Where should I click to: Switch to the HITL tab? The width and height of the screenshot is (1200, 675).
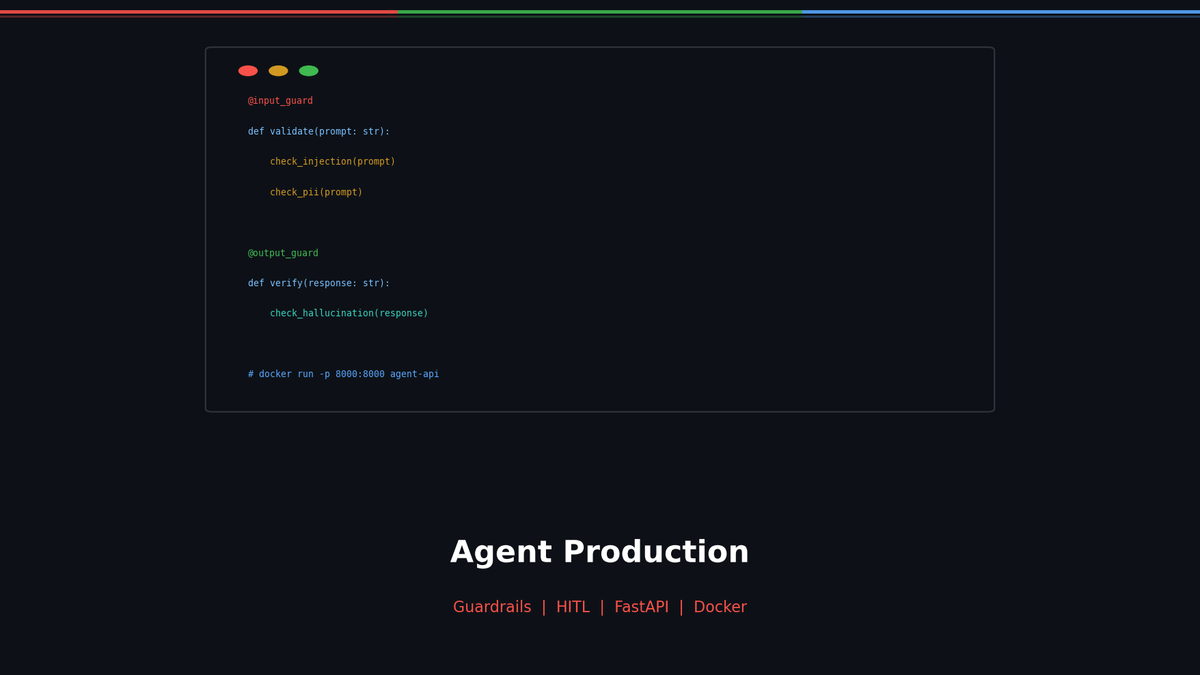coord(573,607)
